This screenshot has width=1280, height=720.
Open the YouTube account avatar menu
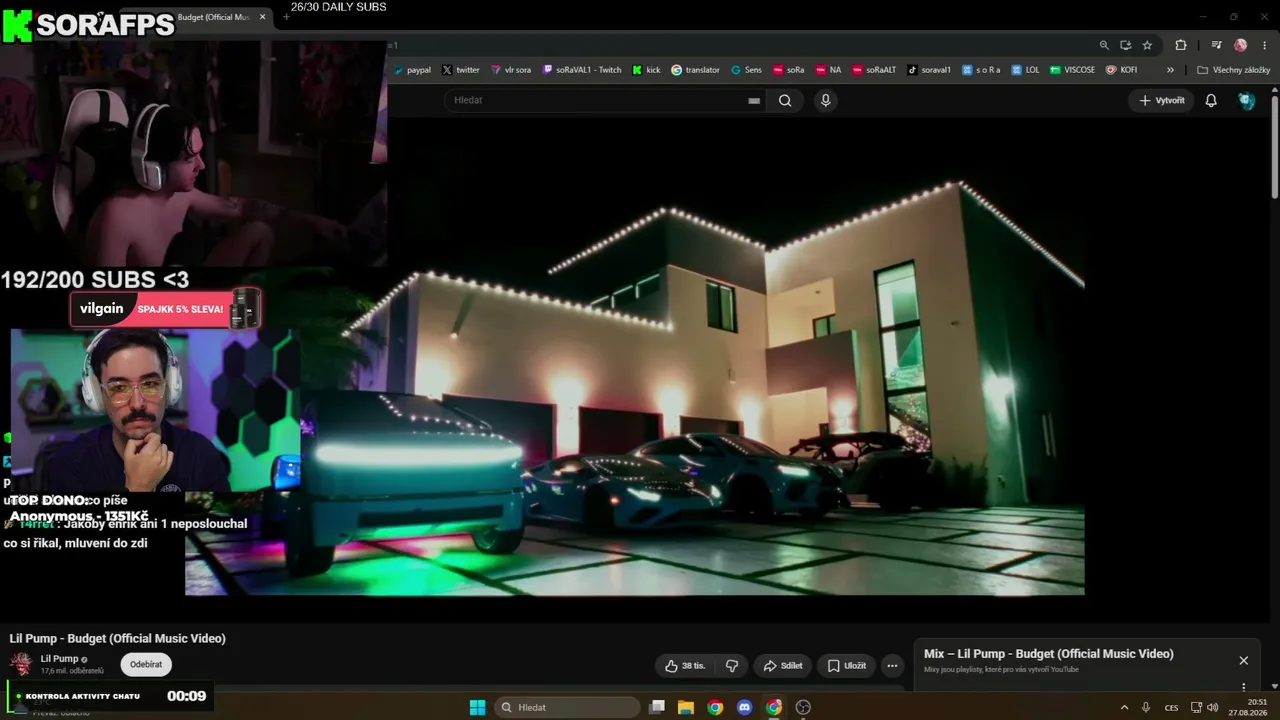(1246, 100)
